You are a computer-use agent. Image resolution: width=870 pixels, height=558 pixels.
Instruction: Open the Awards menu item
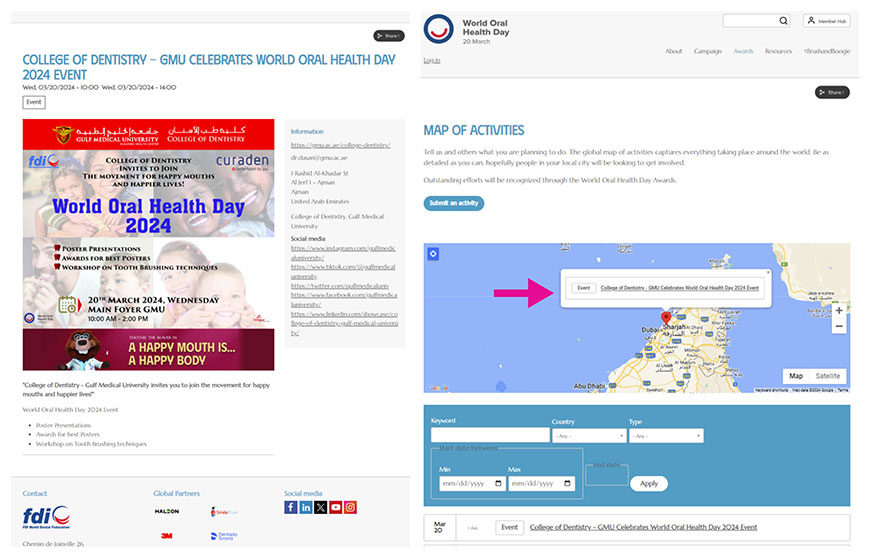click(743, 51)
